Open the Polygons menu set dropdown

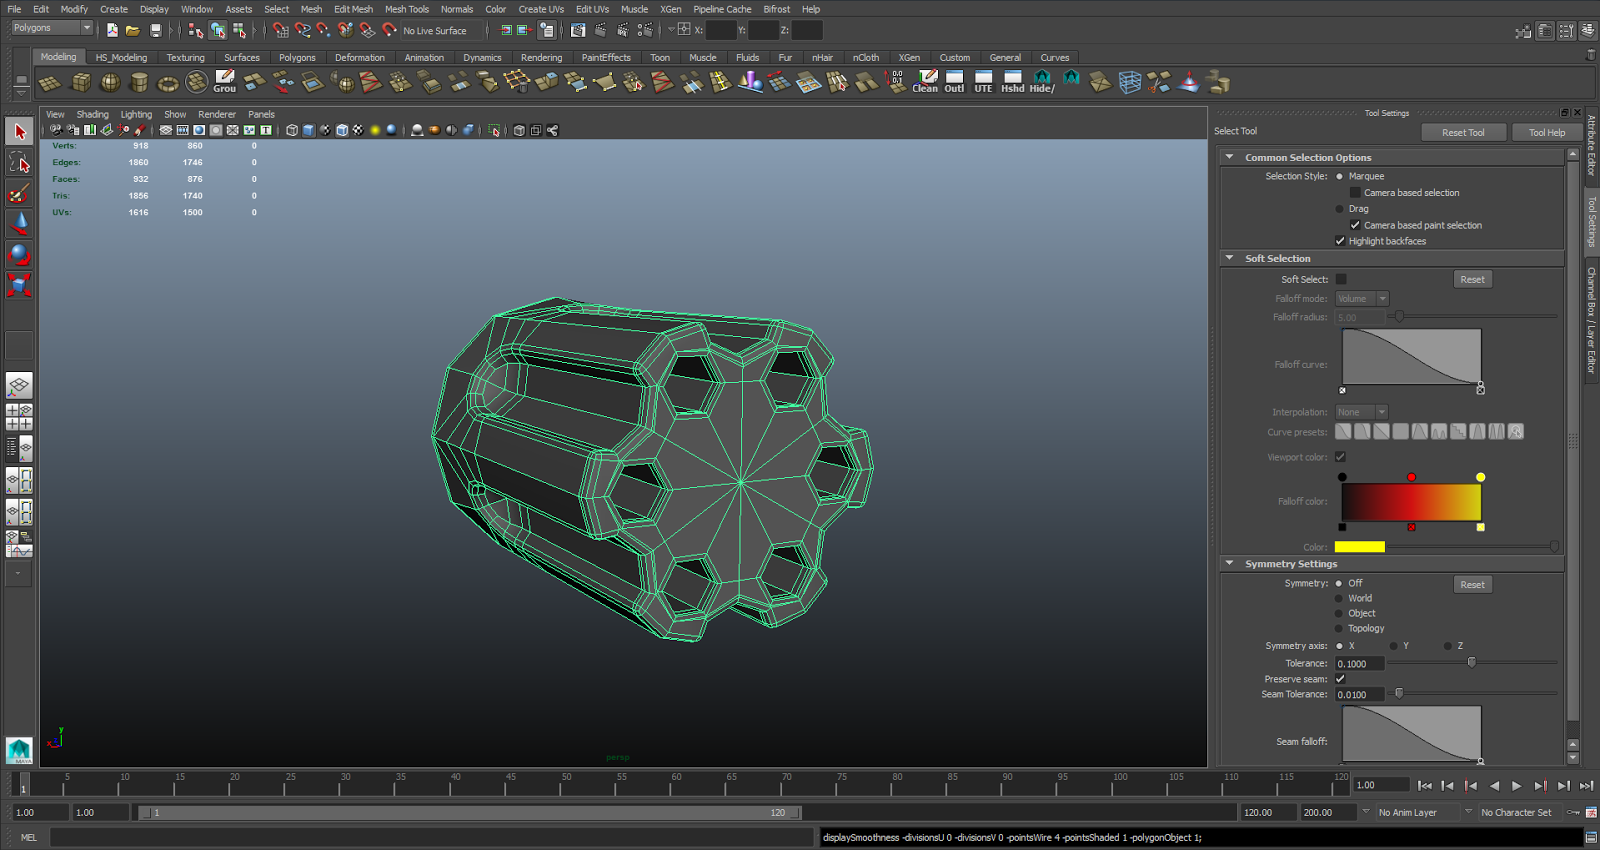tap(86, 28)
